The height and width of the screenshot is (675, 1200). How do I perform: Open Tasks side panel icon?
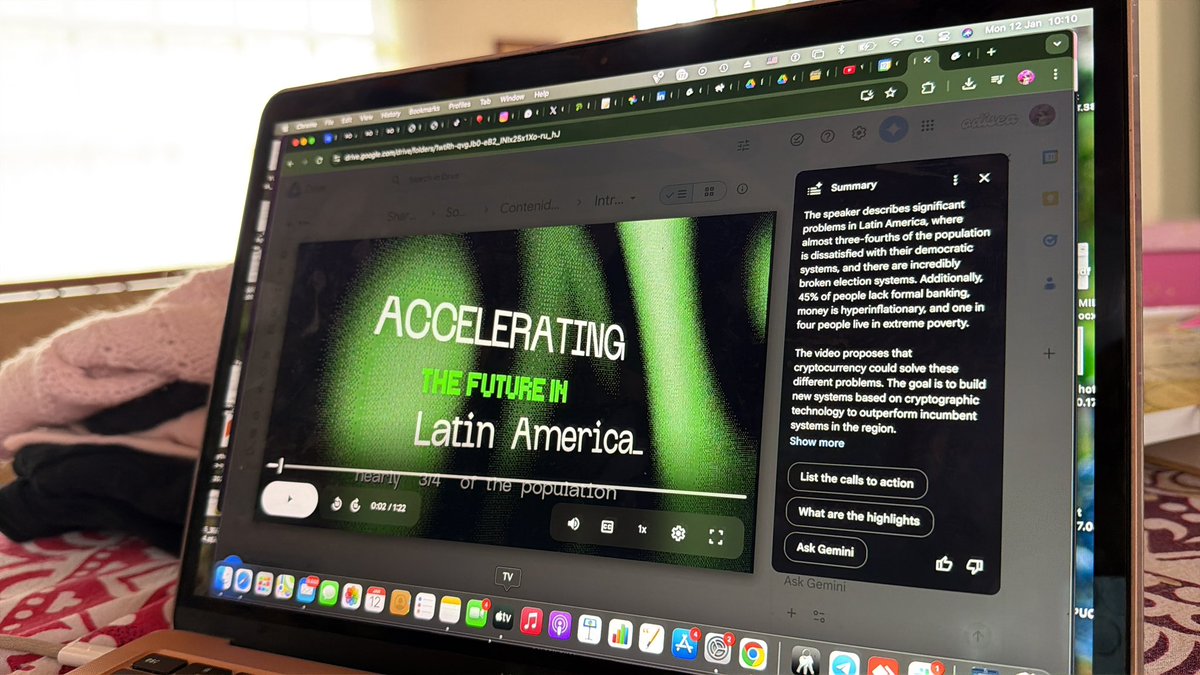tap(1050, 241)
